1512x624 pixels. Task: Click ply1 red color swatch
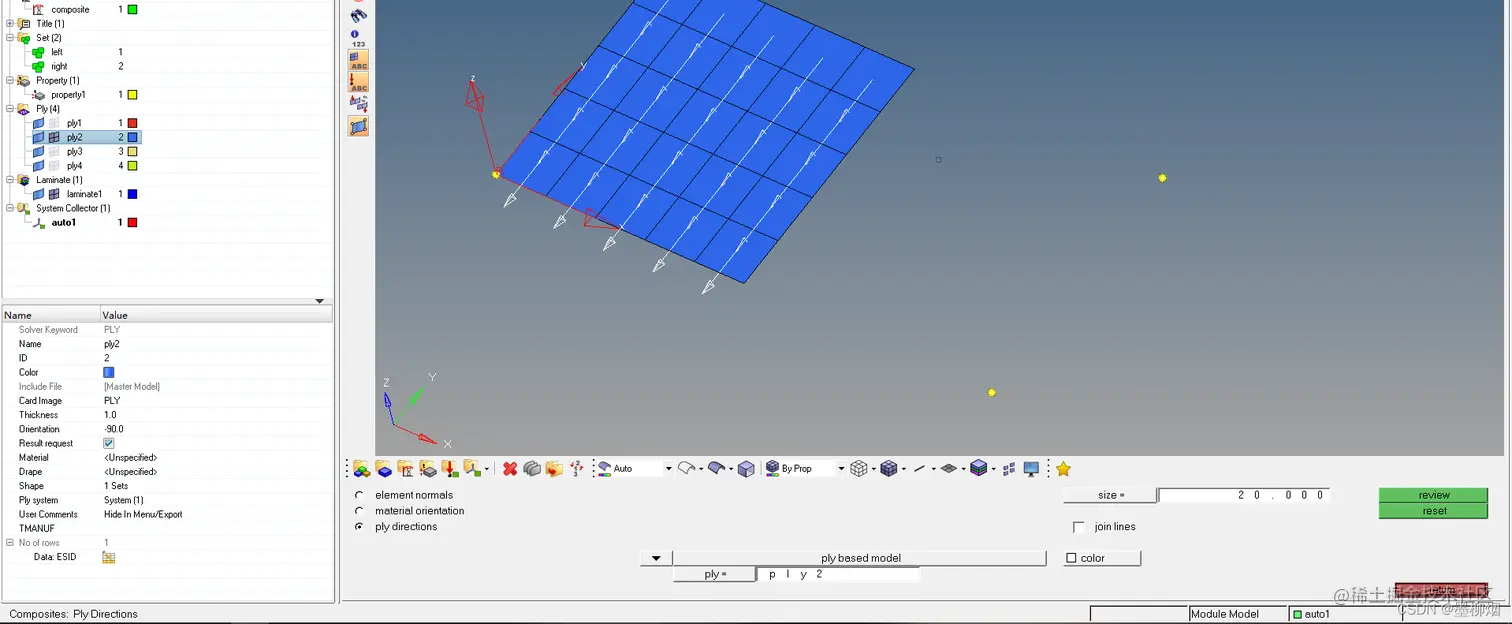coord(132,123)
